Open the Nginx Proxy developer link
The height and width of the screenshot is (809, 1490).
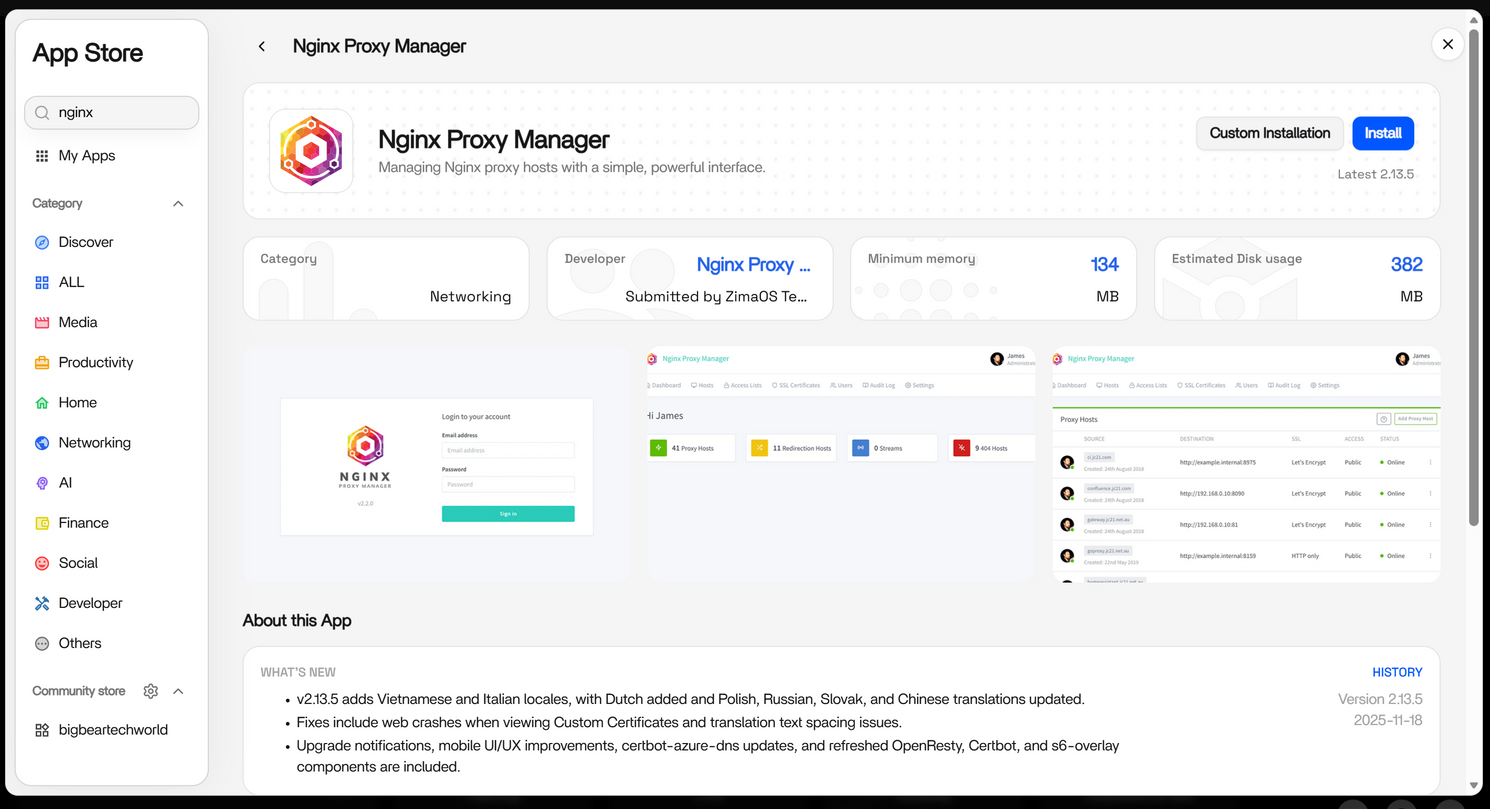[x=753, y=264]
